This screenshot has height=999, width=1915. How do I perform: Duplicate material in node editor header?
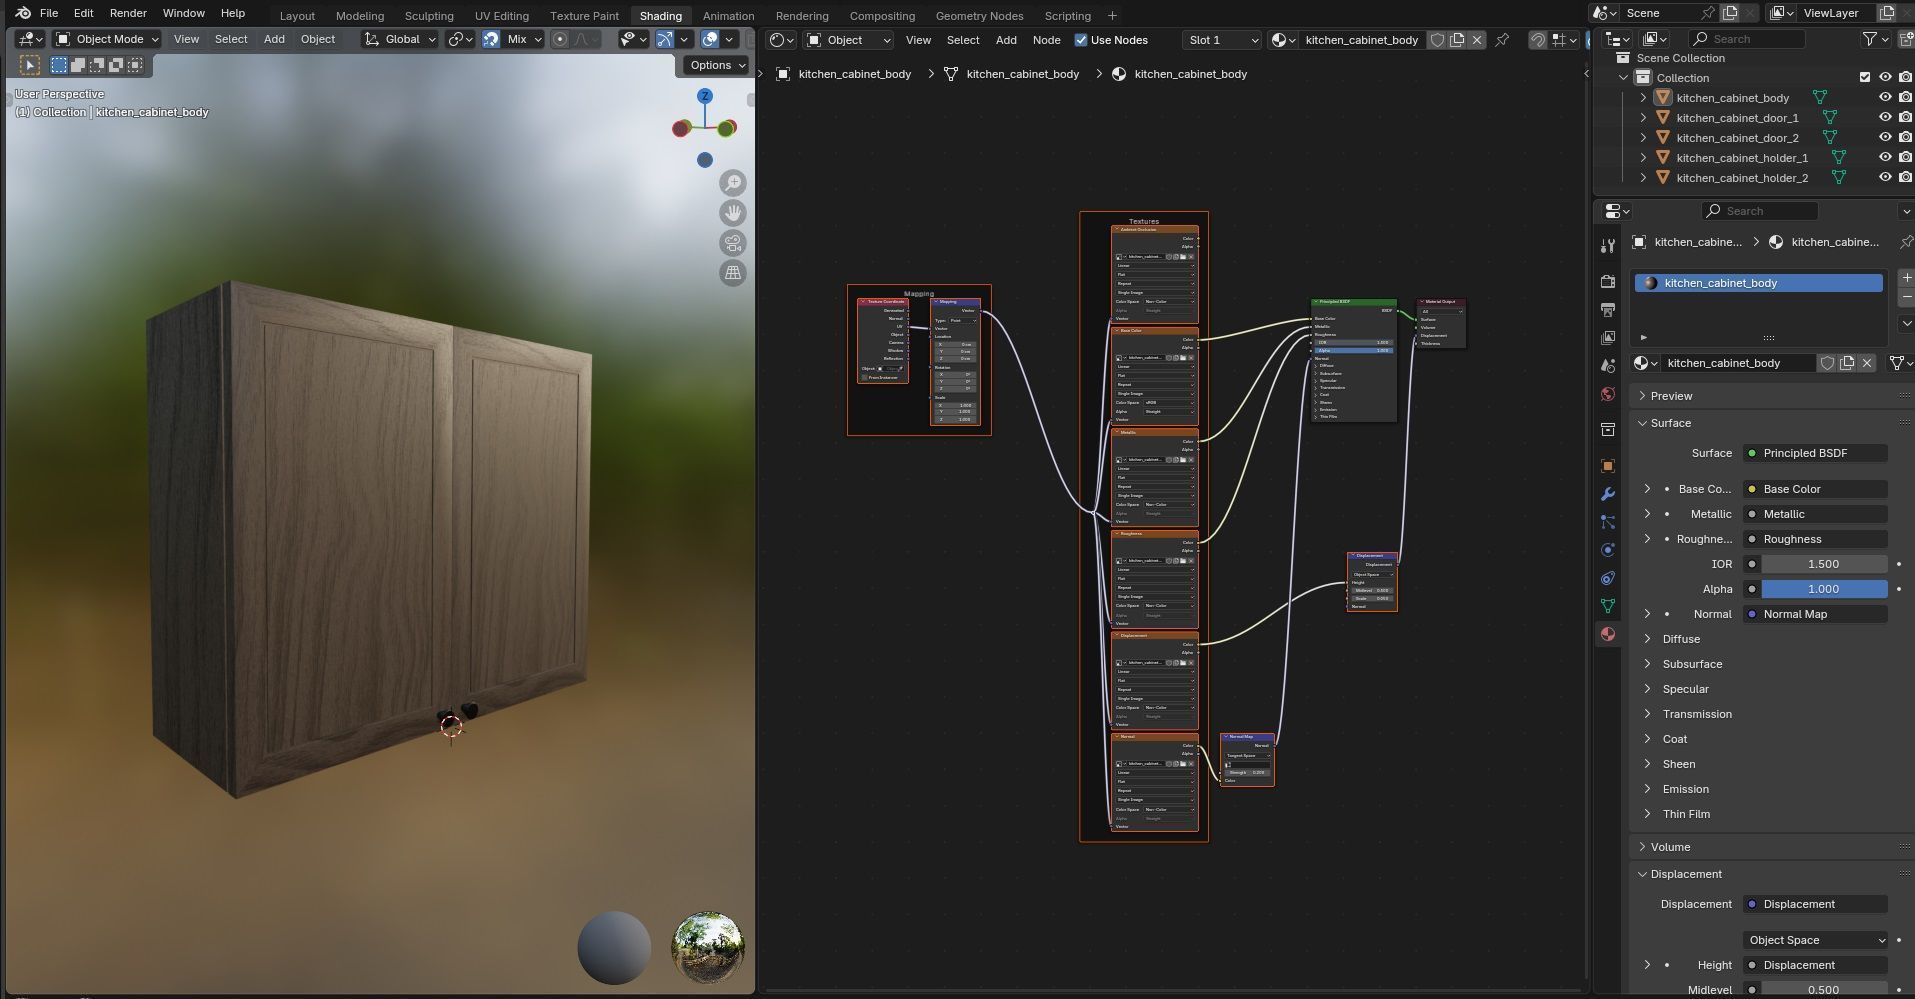(1457, 40)
